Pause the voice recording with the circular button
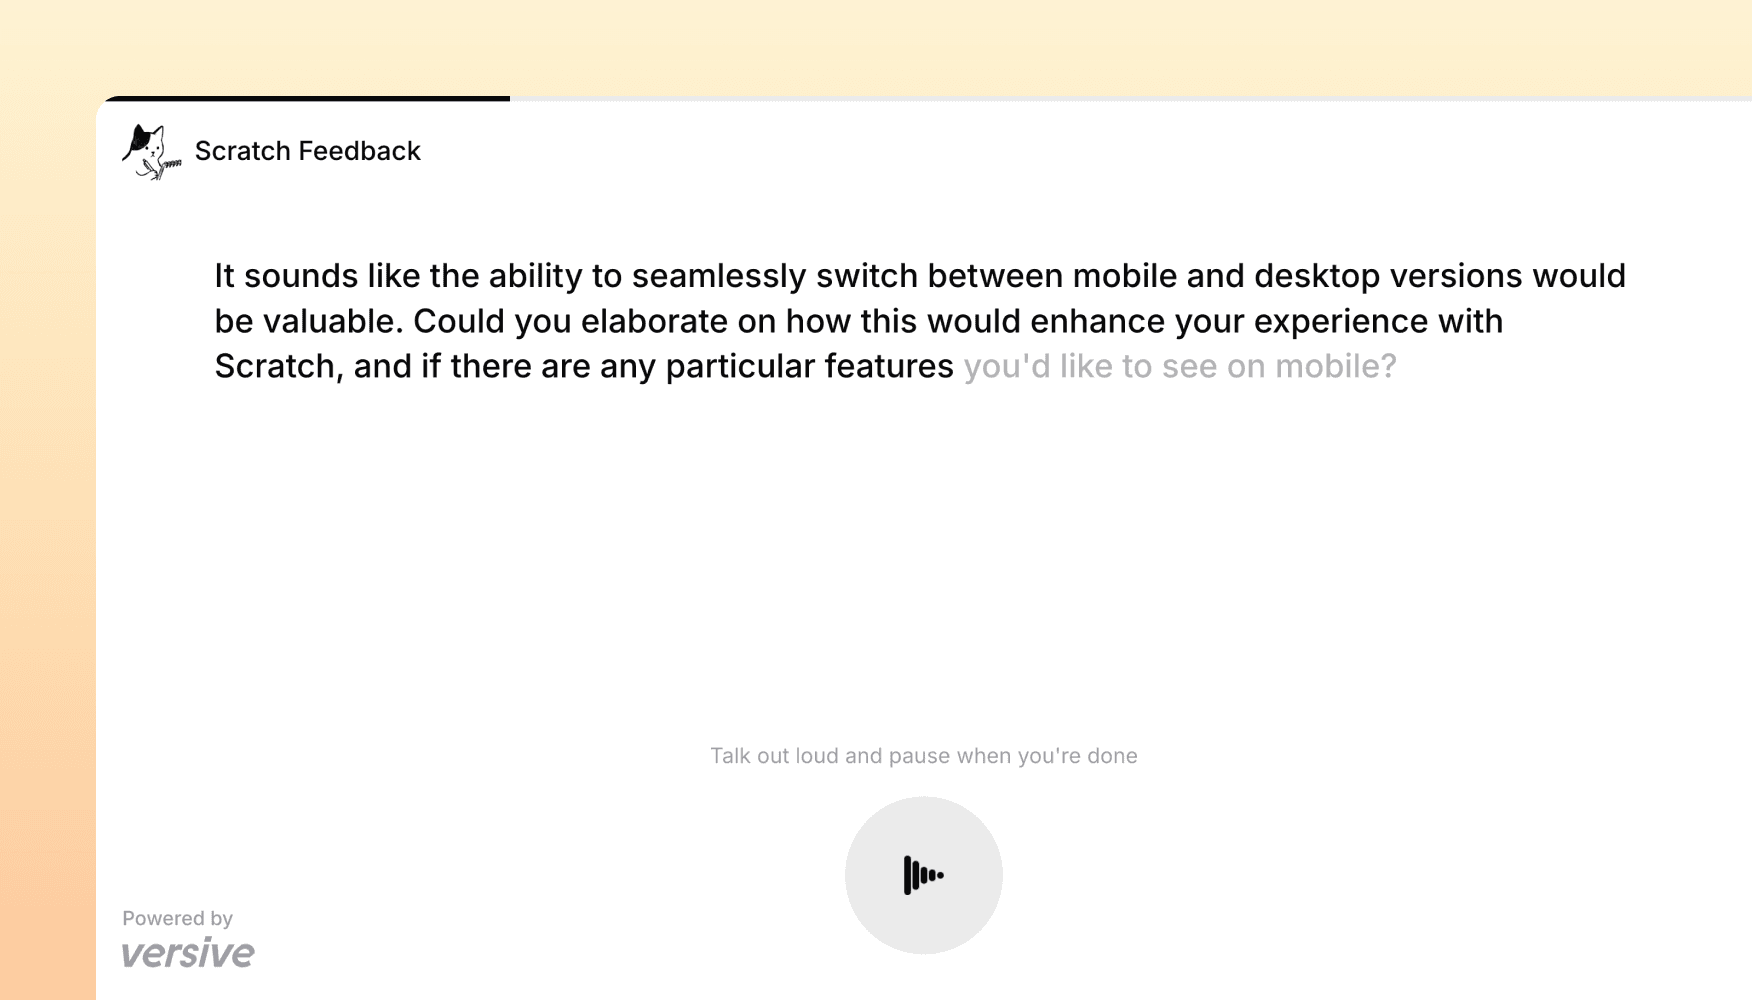This screenshot has height=1000, width=1752. pyautogui.click(x=923, y=874)
